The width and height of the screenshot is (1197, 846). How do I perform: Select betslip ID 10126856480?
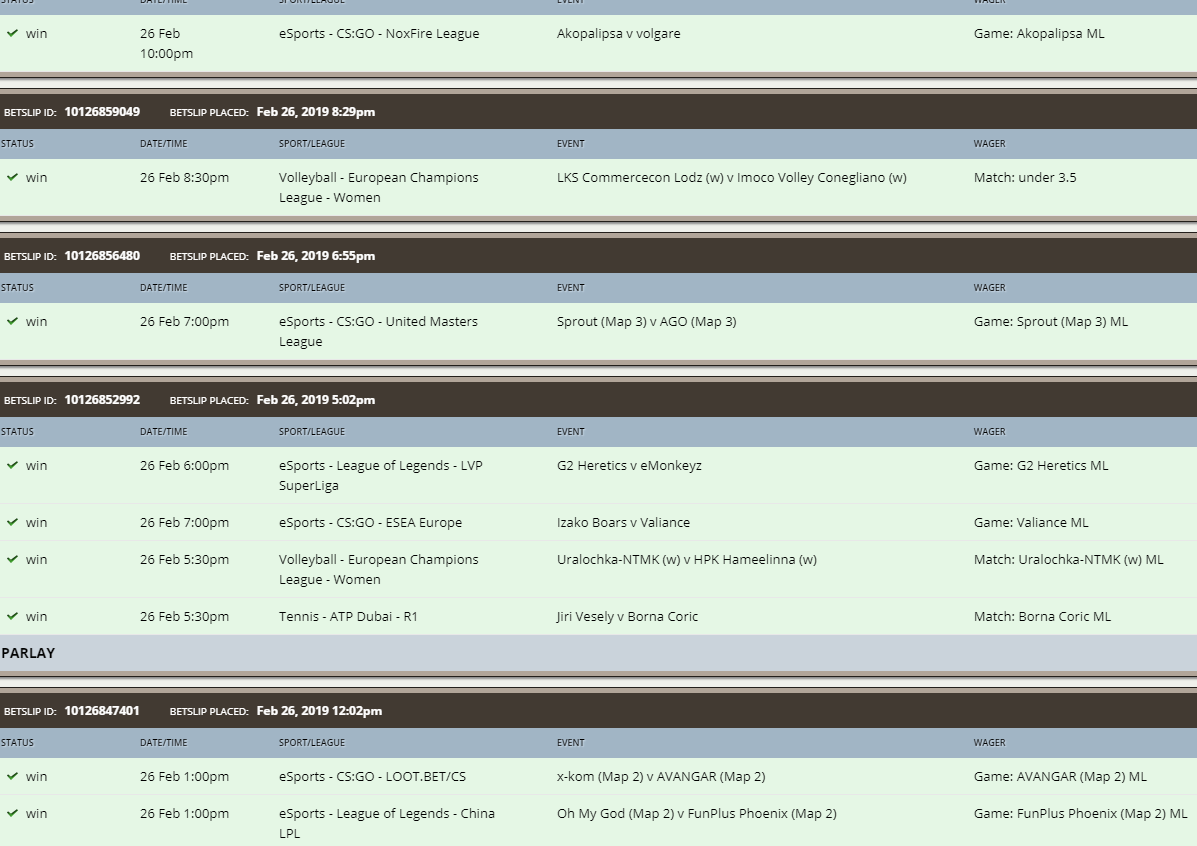click(102, 256)
